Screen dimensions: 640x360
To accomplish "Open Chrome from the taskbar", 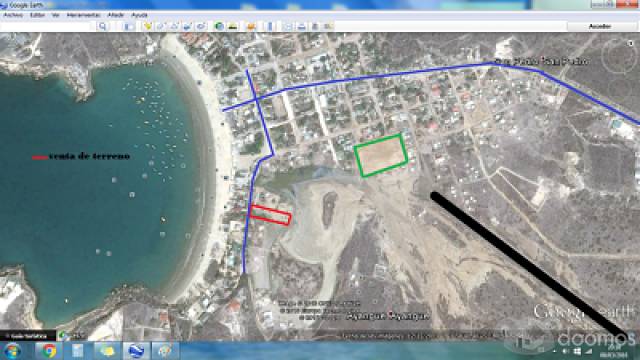I will point(49,351).
